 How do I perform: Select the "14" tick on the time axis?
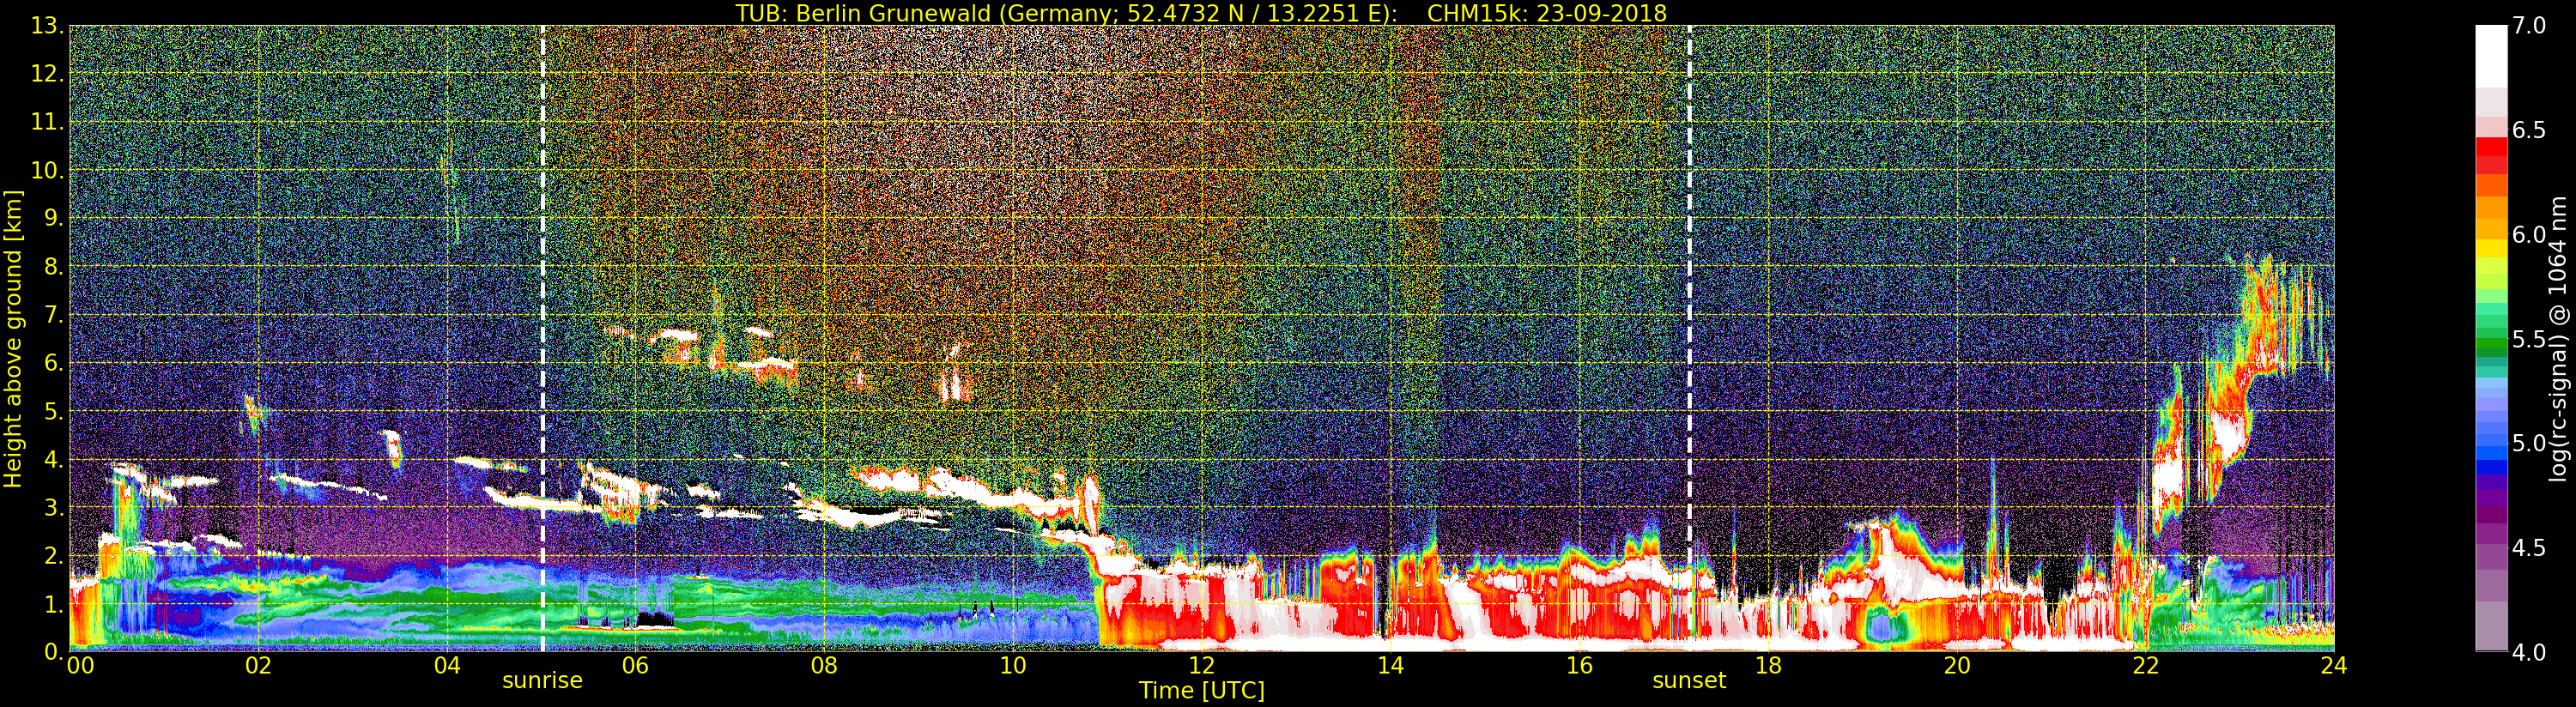1390,666
